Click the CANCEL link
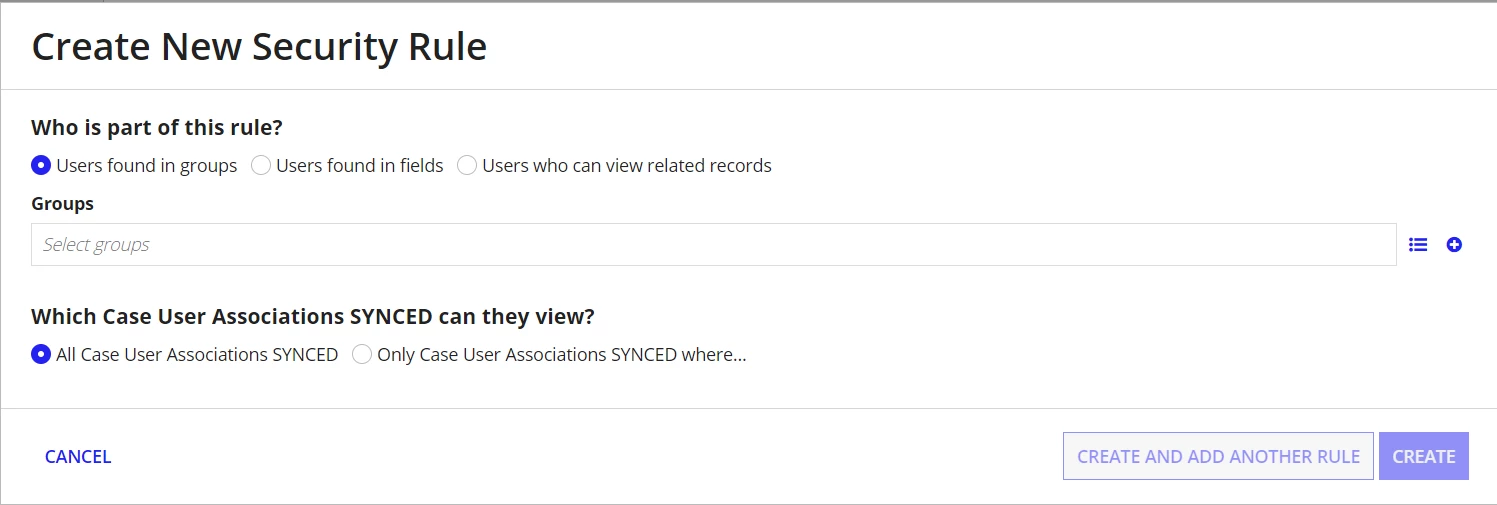 [x=78, y=456]
